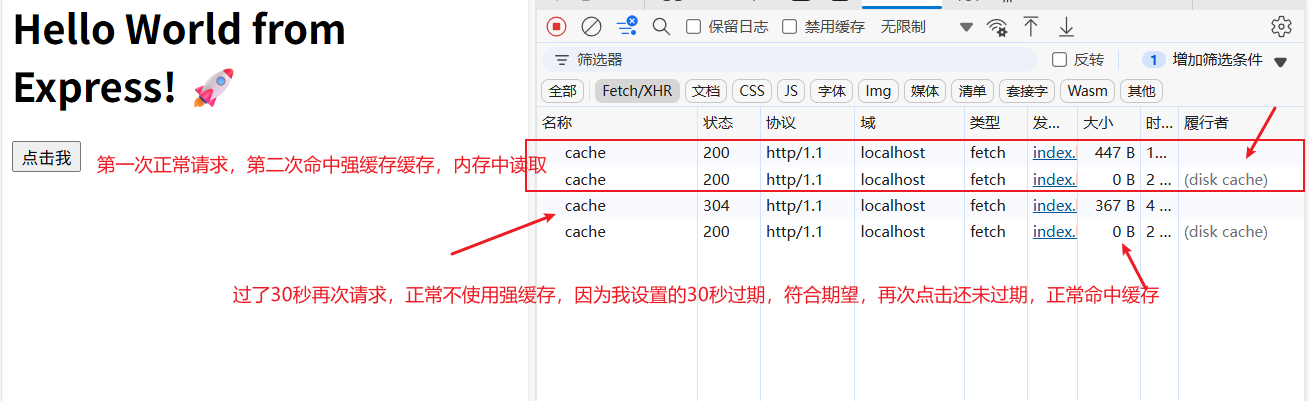Open the 无限制 throttling dropdown
This screenshot has height=401, width=1309.
[x=925, y=27]
